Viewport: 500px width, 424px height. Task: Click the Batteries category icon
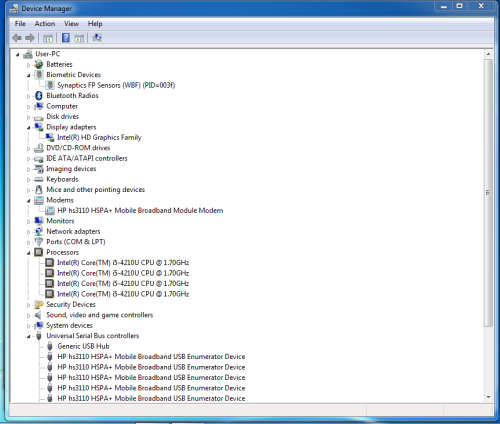(39, 64)
